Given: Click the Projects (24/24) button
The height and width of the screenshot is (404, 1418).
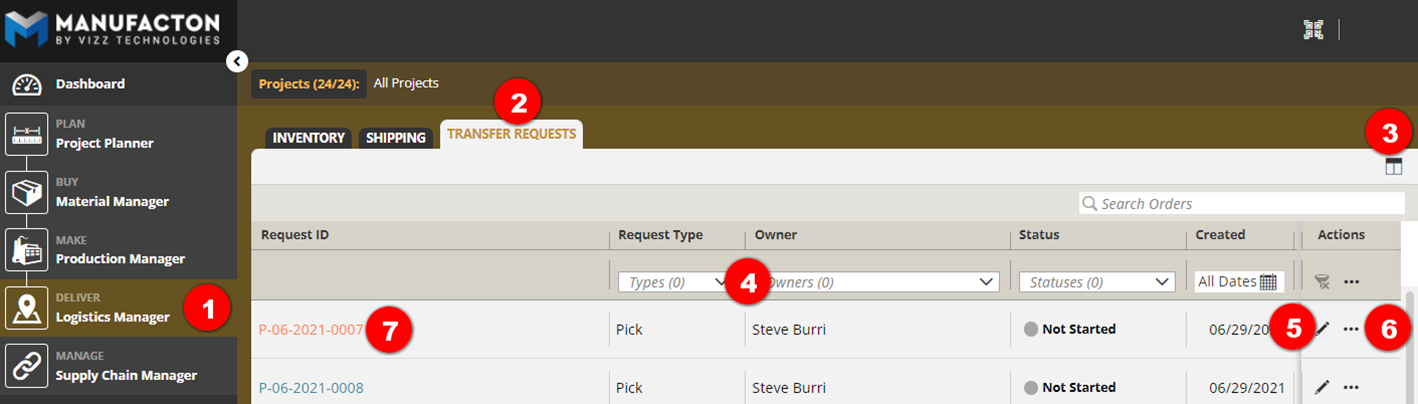Looking at the screenshot, I should (309, 84).
